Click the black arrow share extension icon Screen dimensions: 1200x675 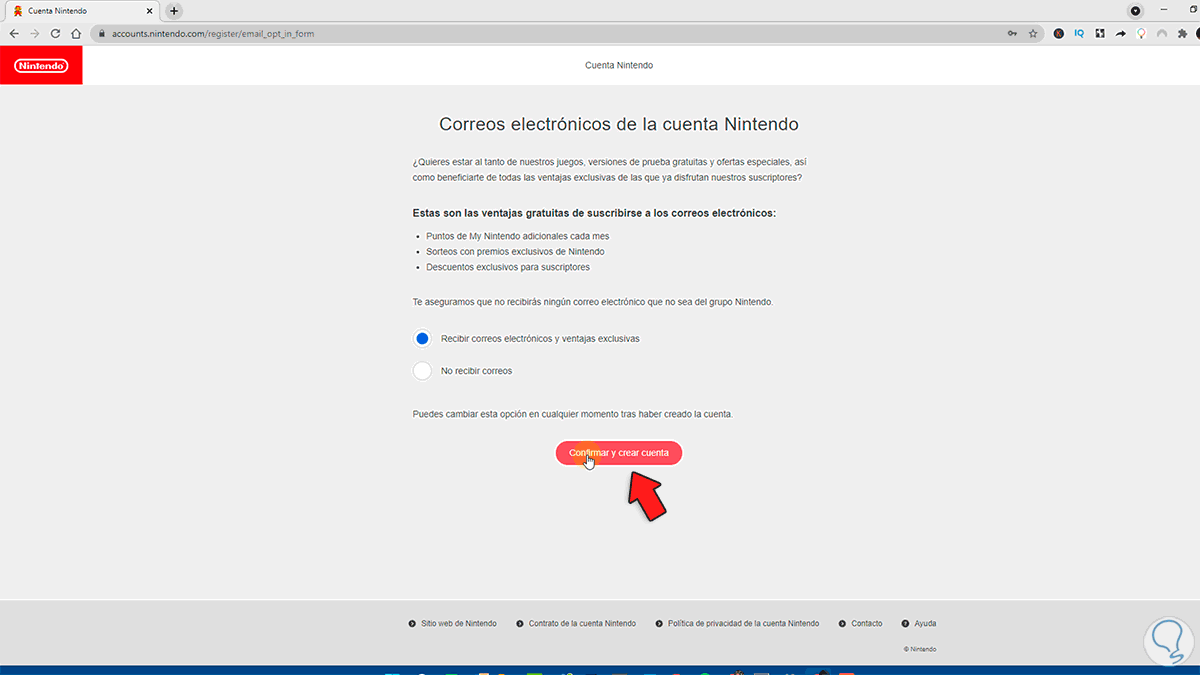tap(1121, 33)
